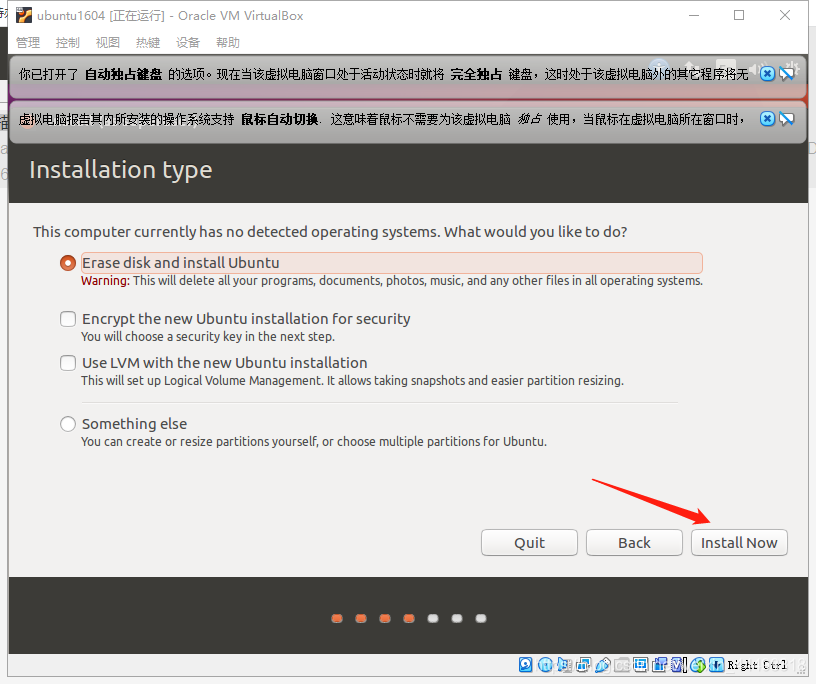Click the mouse integration status icon
The height and width of the screenshot is (684, 816).
(x=698, y=665)
